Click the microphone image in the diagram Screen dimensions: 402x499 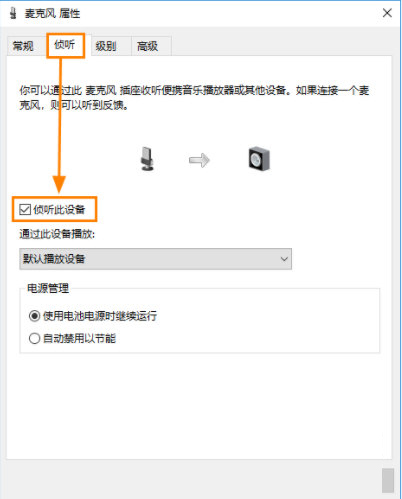[147, 159]
